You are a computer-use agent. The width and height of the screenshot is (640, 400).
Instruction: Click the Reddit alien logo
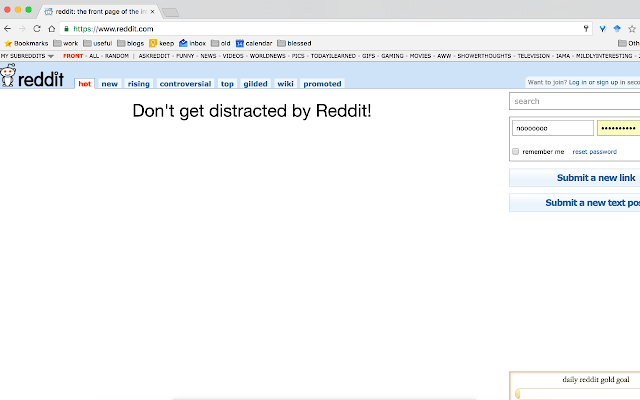pos(9,76)
